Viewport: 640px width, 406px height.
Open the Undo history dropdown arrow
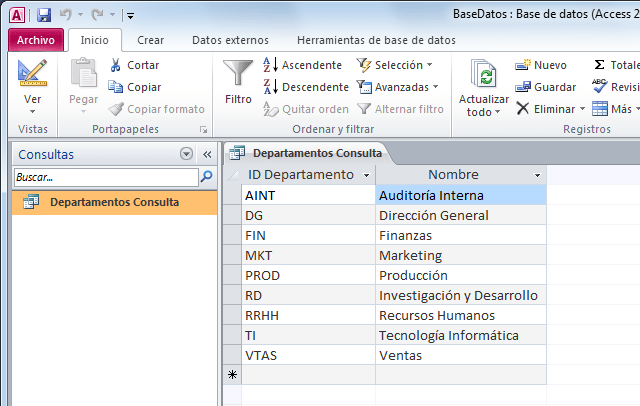(80, 15)
